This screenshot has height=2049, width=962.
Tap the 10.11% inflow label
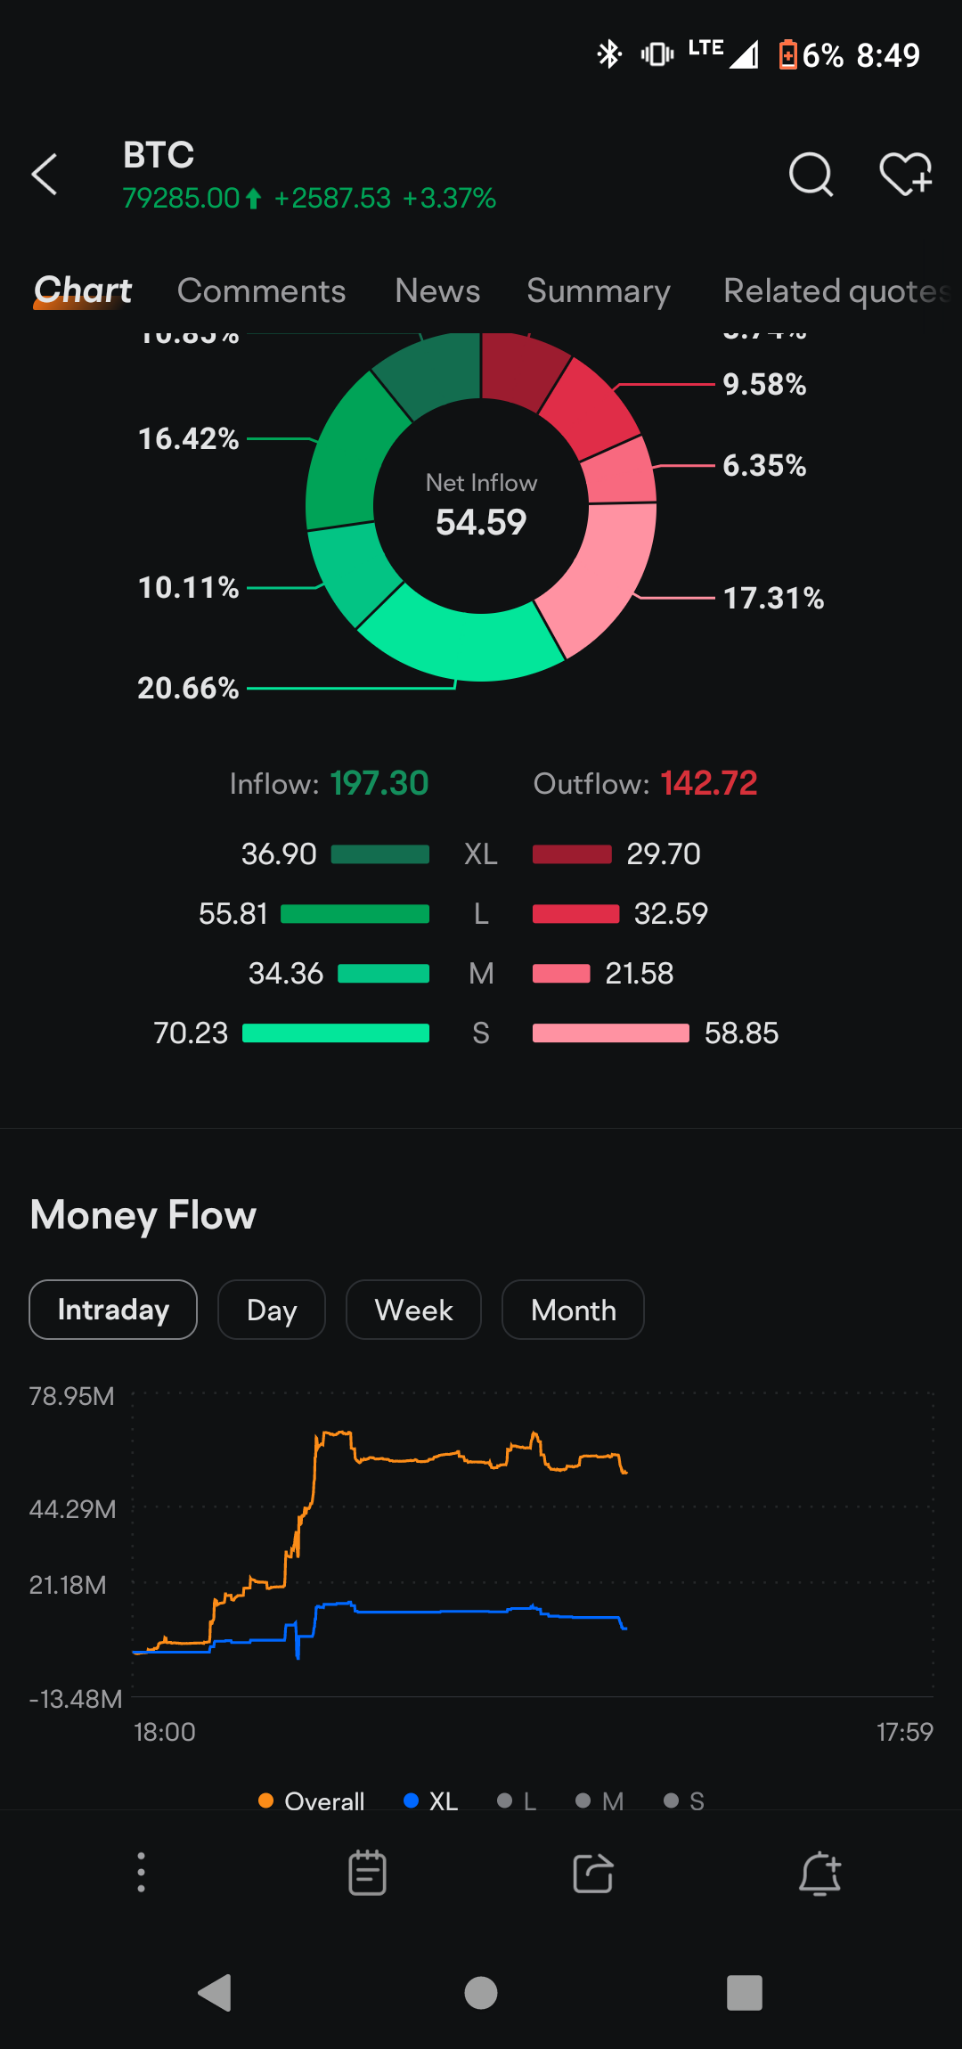(x=188, y=587)
